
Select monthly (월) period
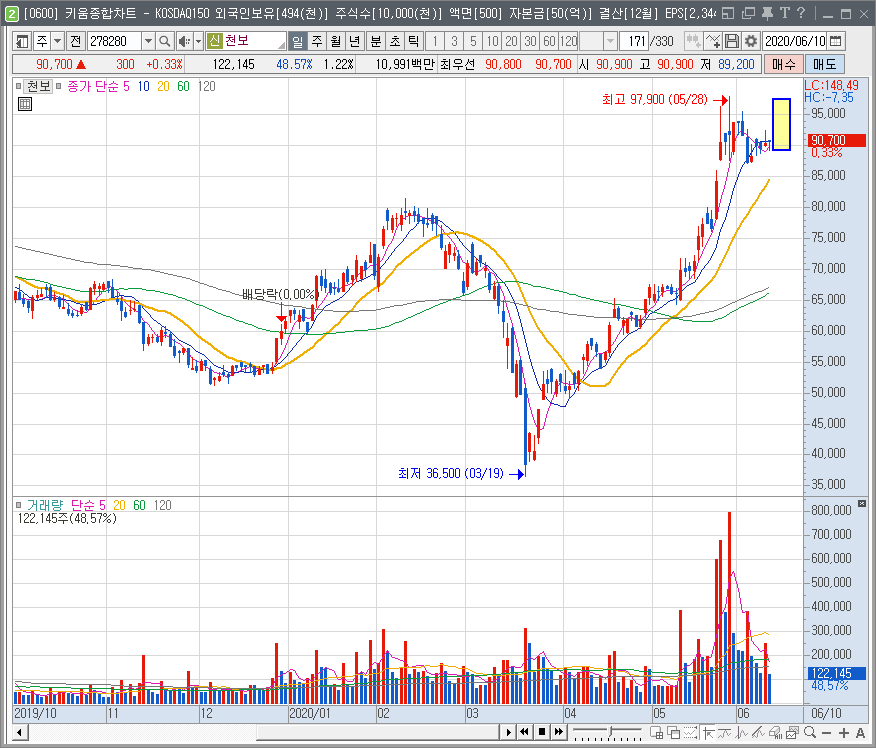coord(335,41)
